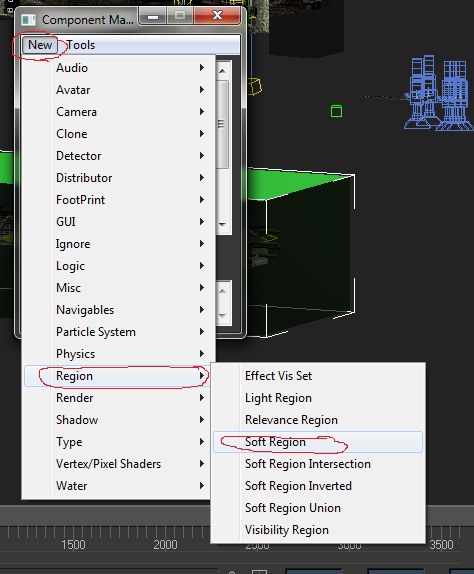Click the scrollbar thumb in the upper list

point(222,124)
